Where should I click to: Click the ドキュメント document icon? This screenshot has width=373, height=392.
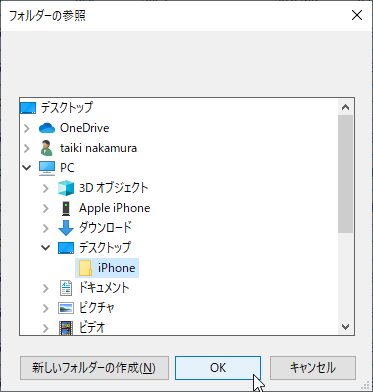point(66,288)
